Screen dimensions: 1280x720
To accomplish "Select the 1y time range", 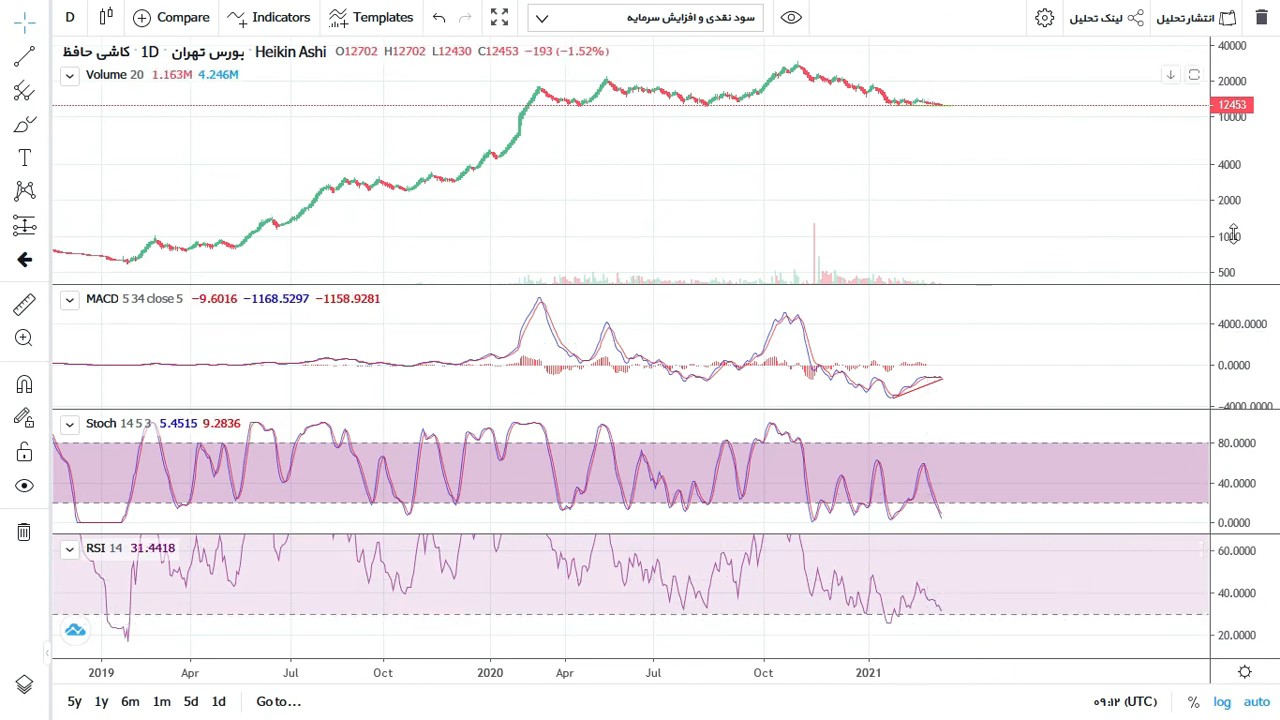I will coord(101,702).
